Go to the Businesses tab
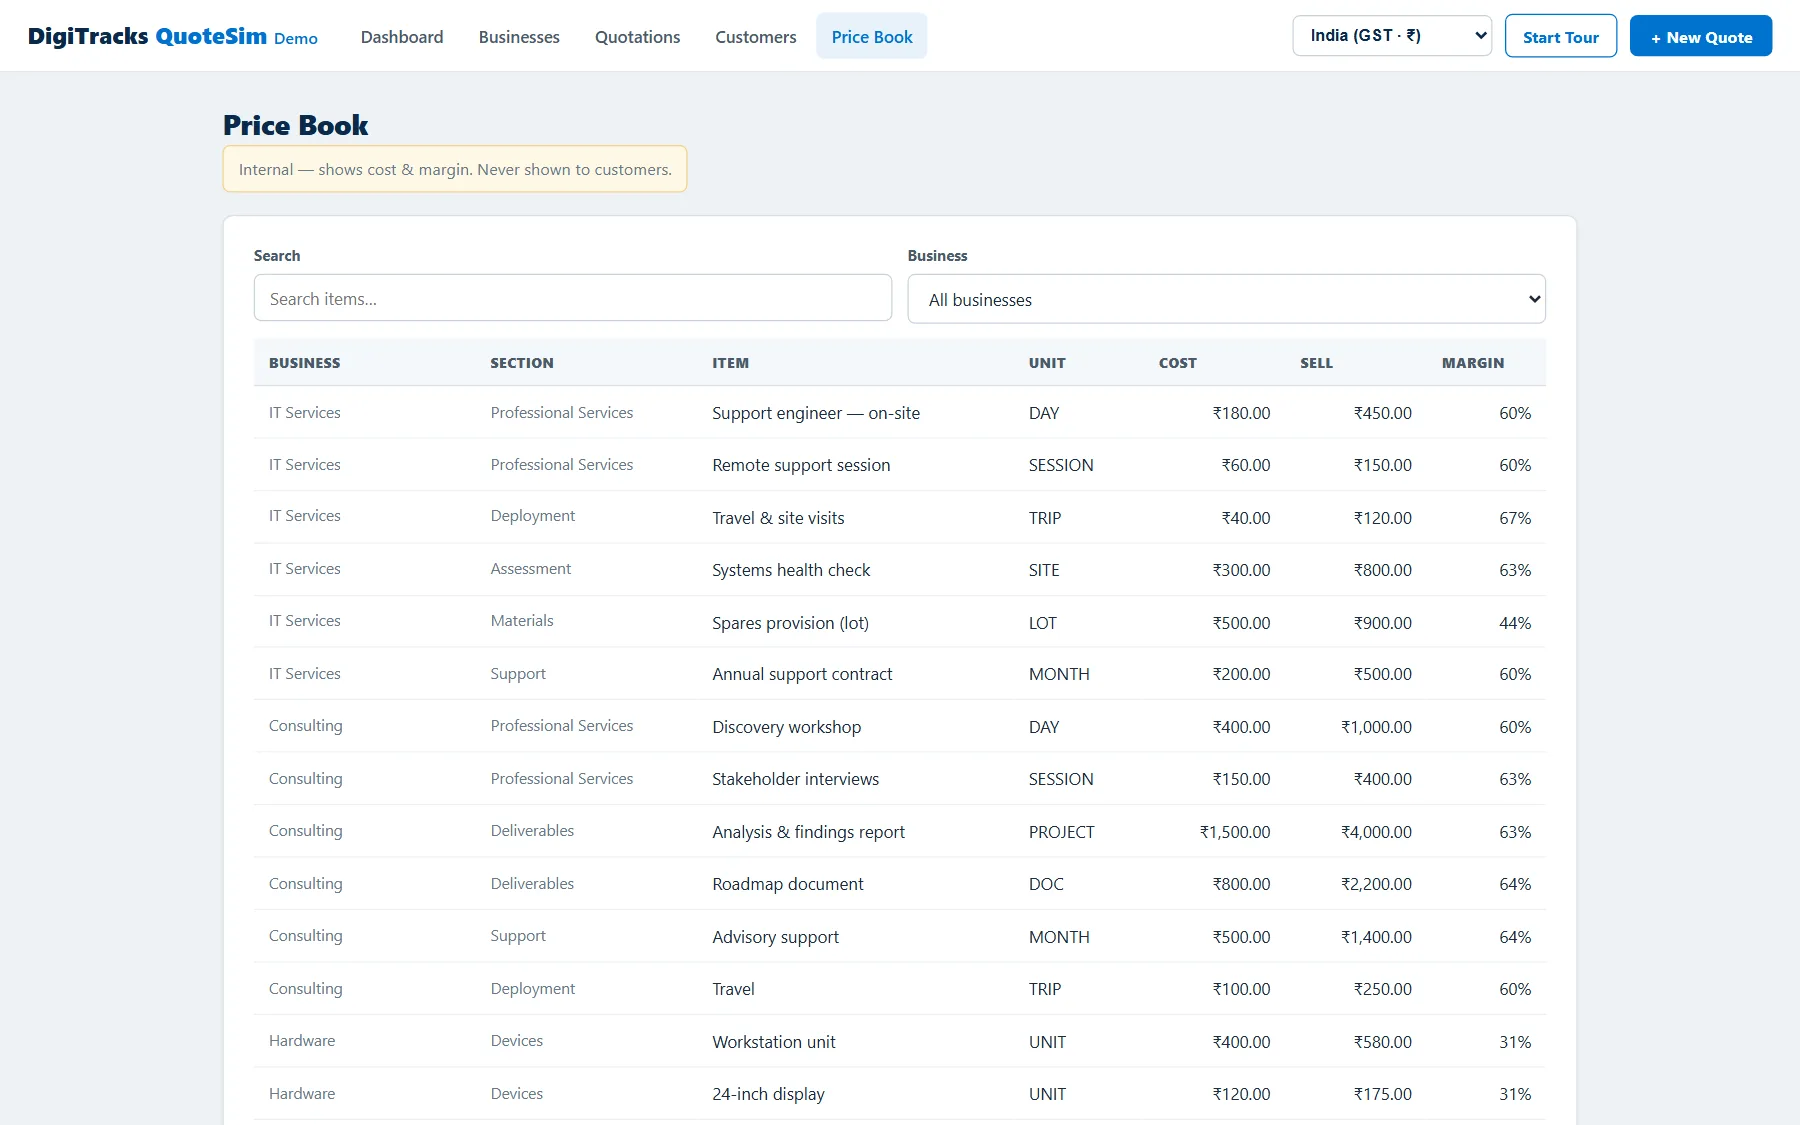This screenshot has height=1125, width=1800. 519,37
